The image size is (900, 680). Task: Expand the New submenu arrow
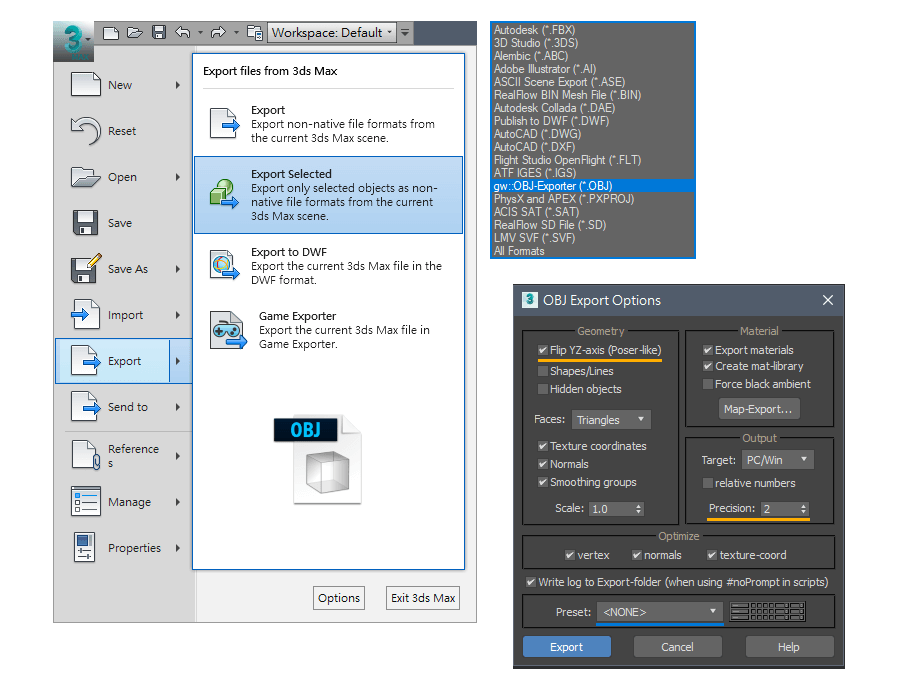click(178, 85)
